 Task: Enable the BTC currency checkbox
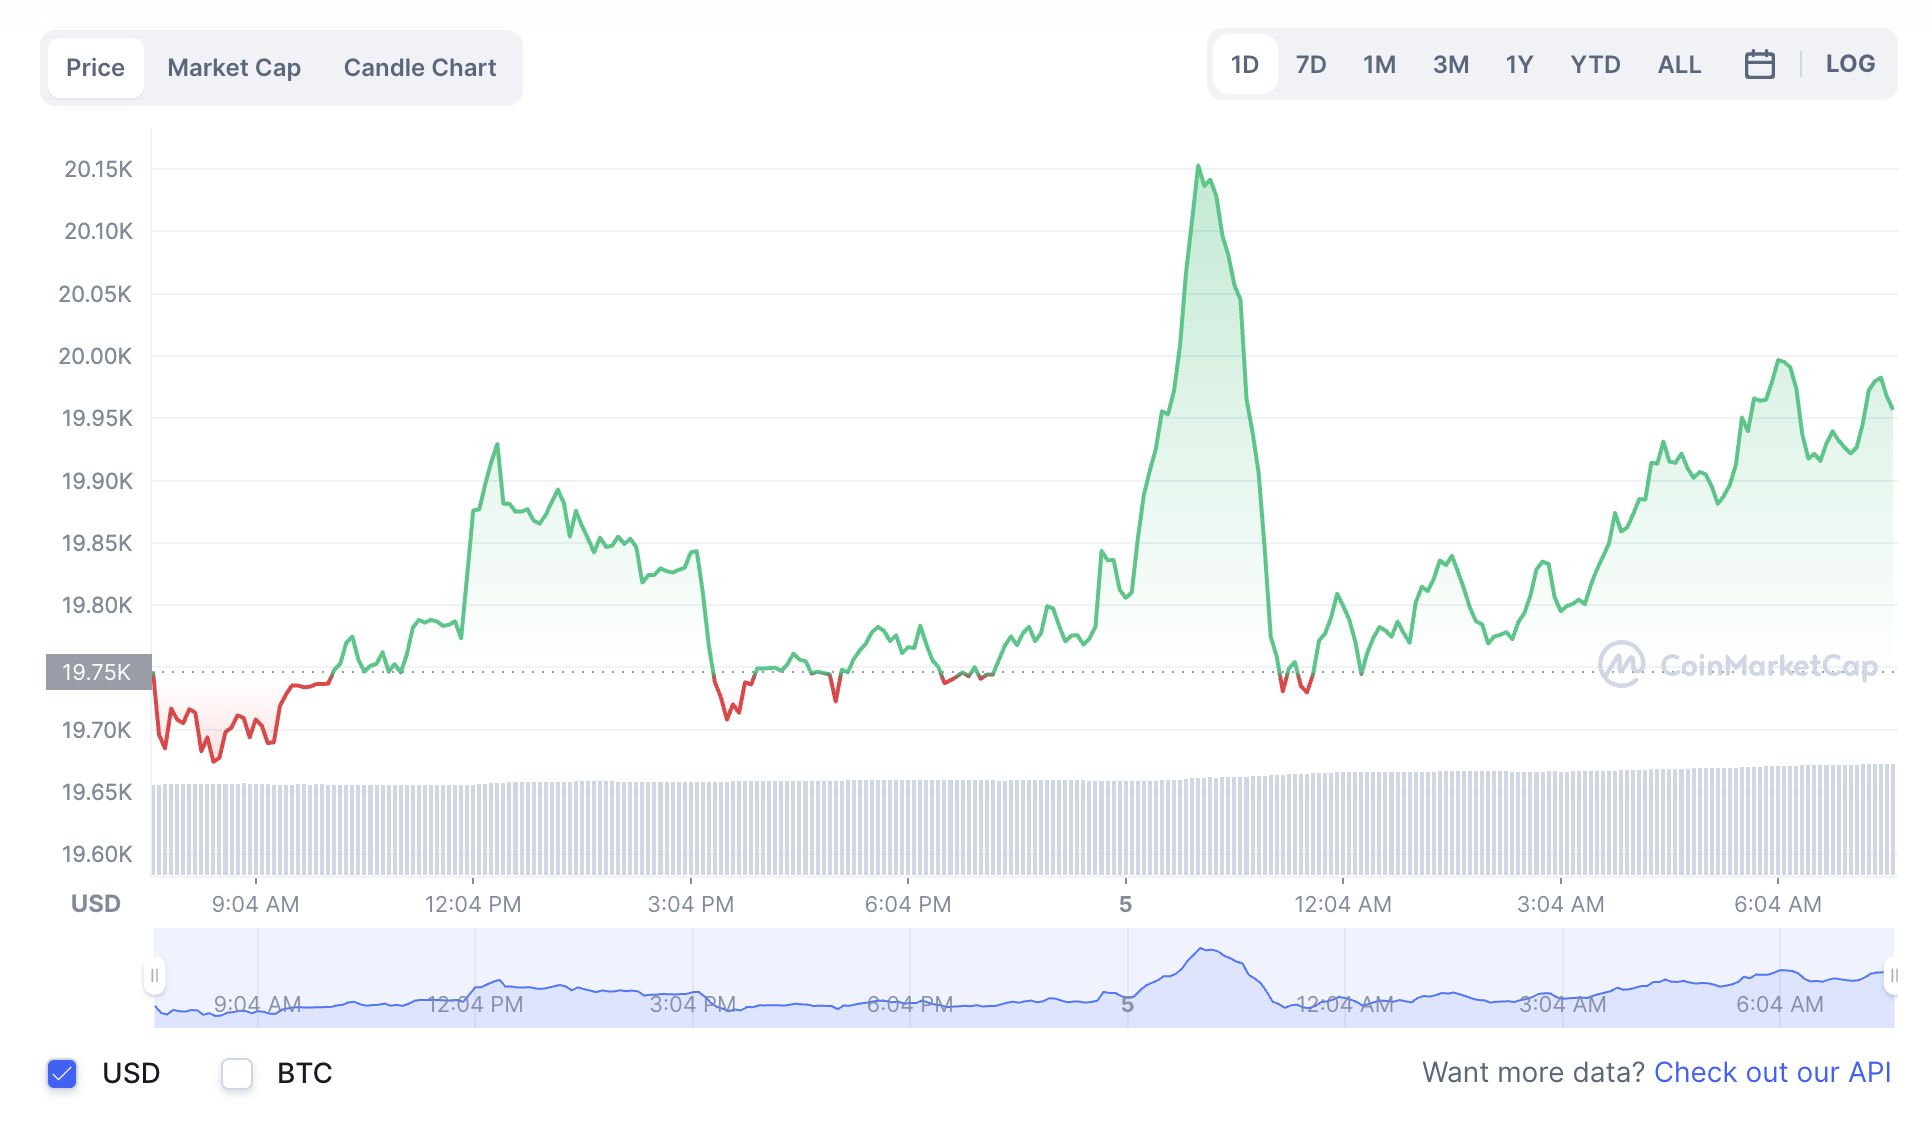[x=237, y=1074]
